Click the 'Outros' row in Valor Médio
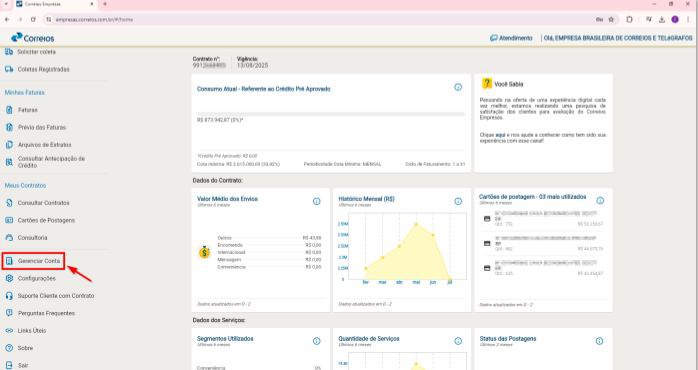 pos(269,238)
